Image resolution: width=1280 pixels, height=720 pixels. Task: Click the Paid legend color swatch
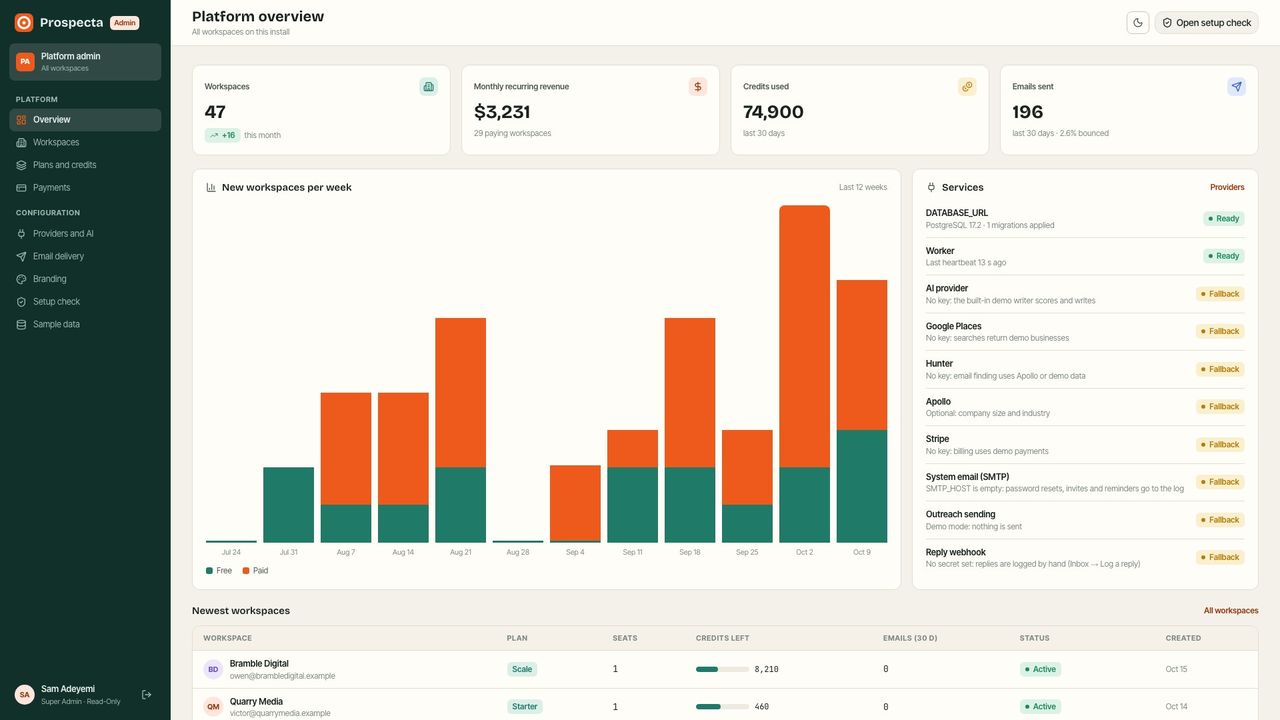(246, 571)
